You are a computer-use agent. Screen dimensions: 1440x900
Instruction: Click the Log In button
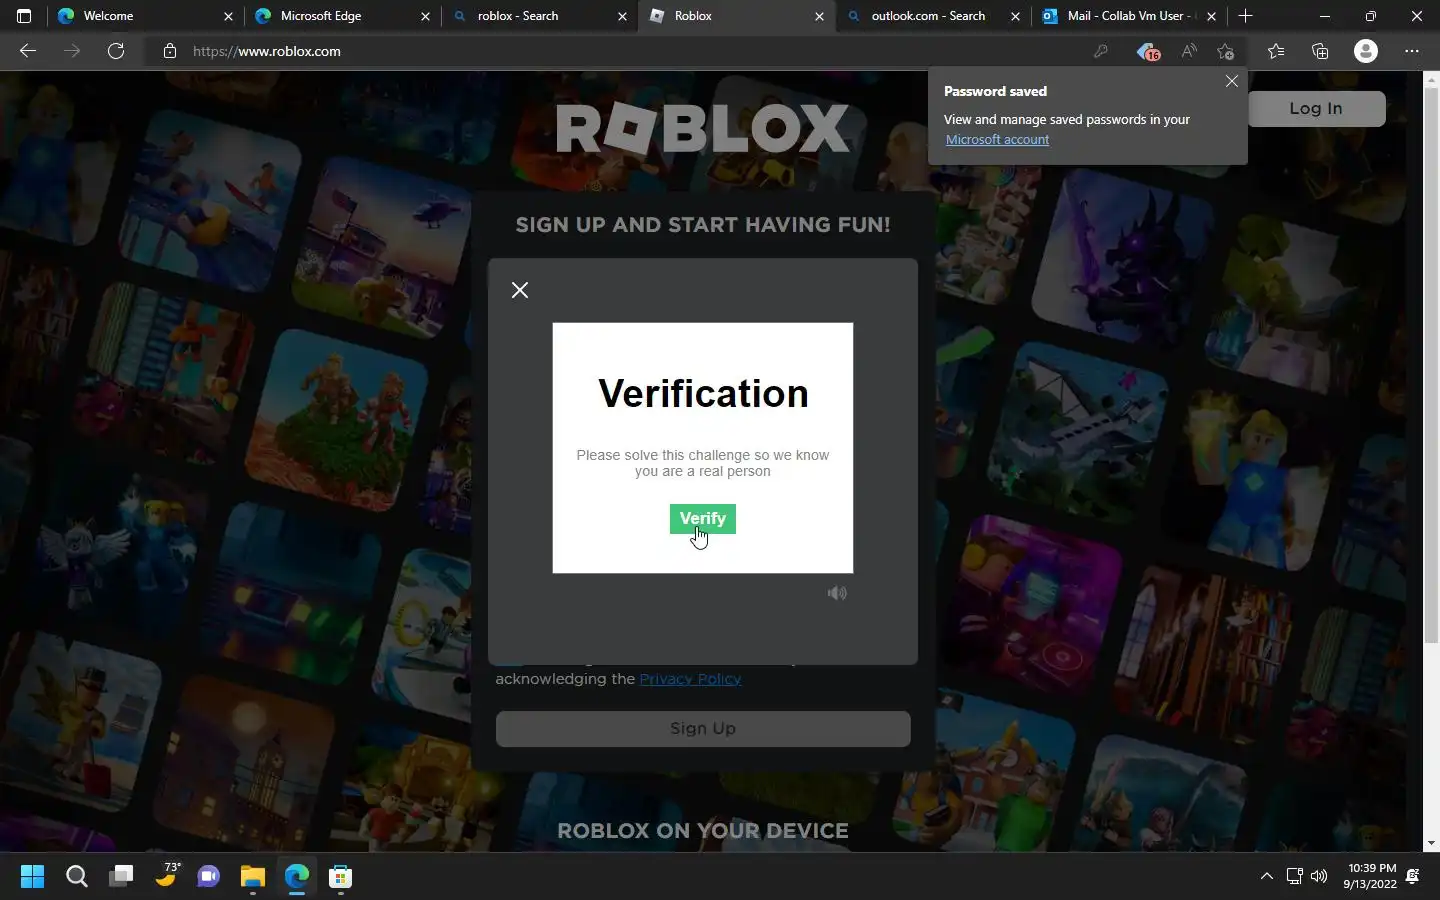1315,109
